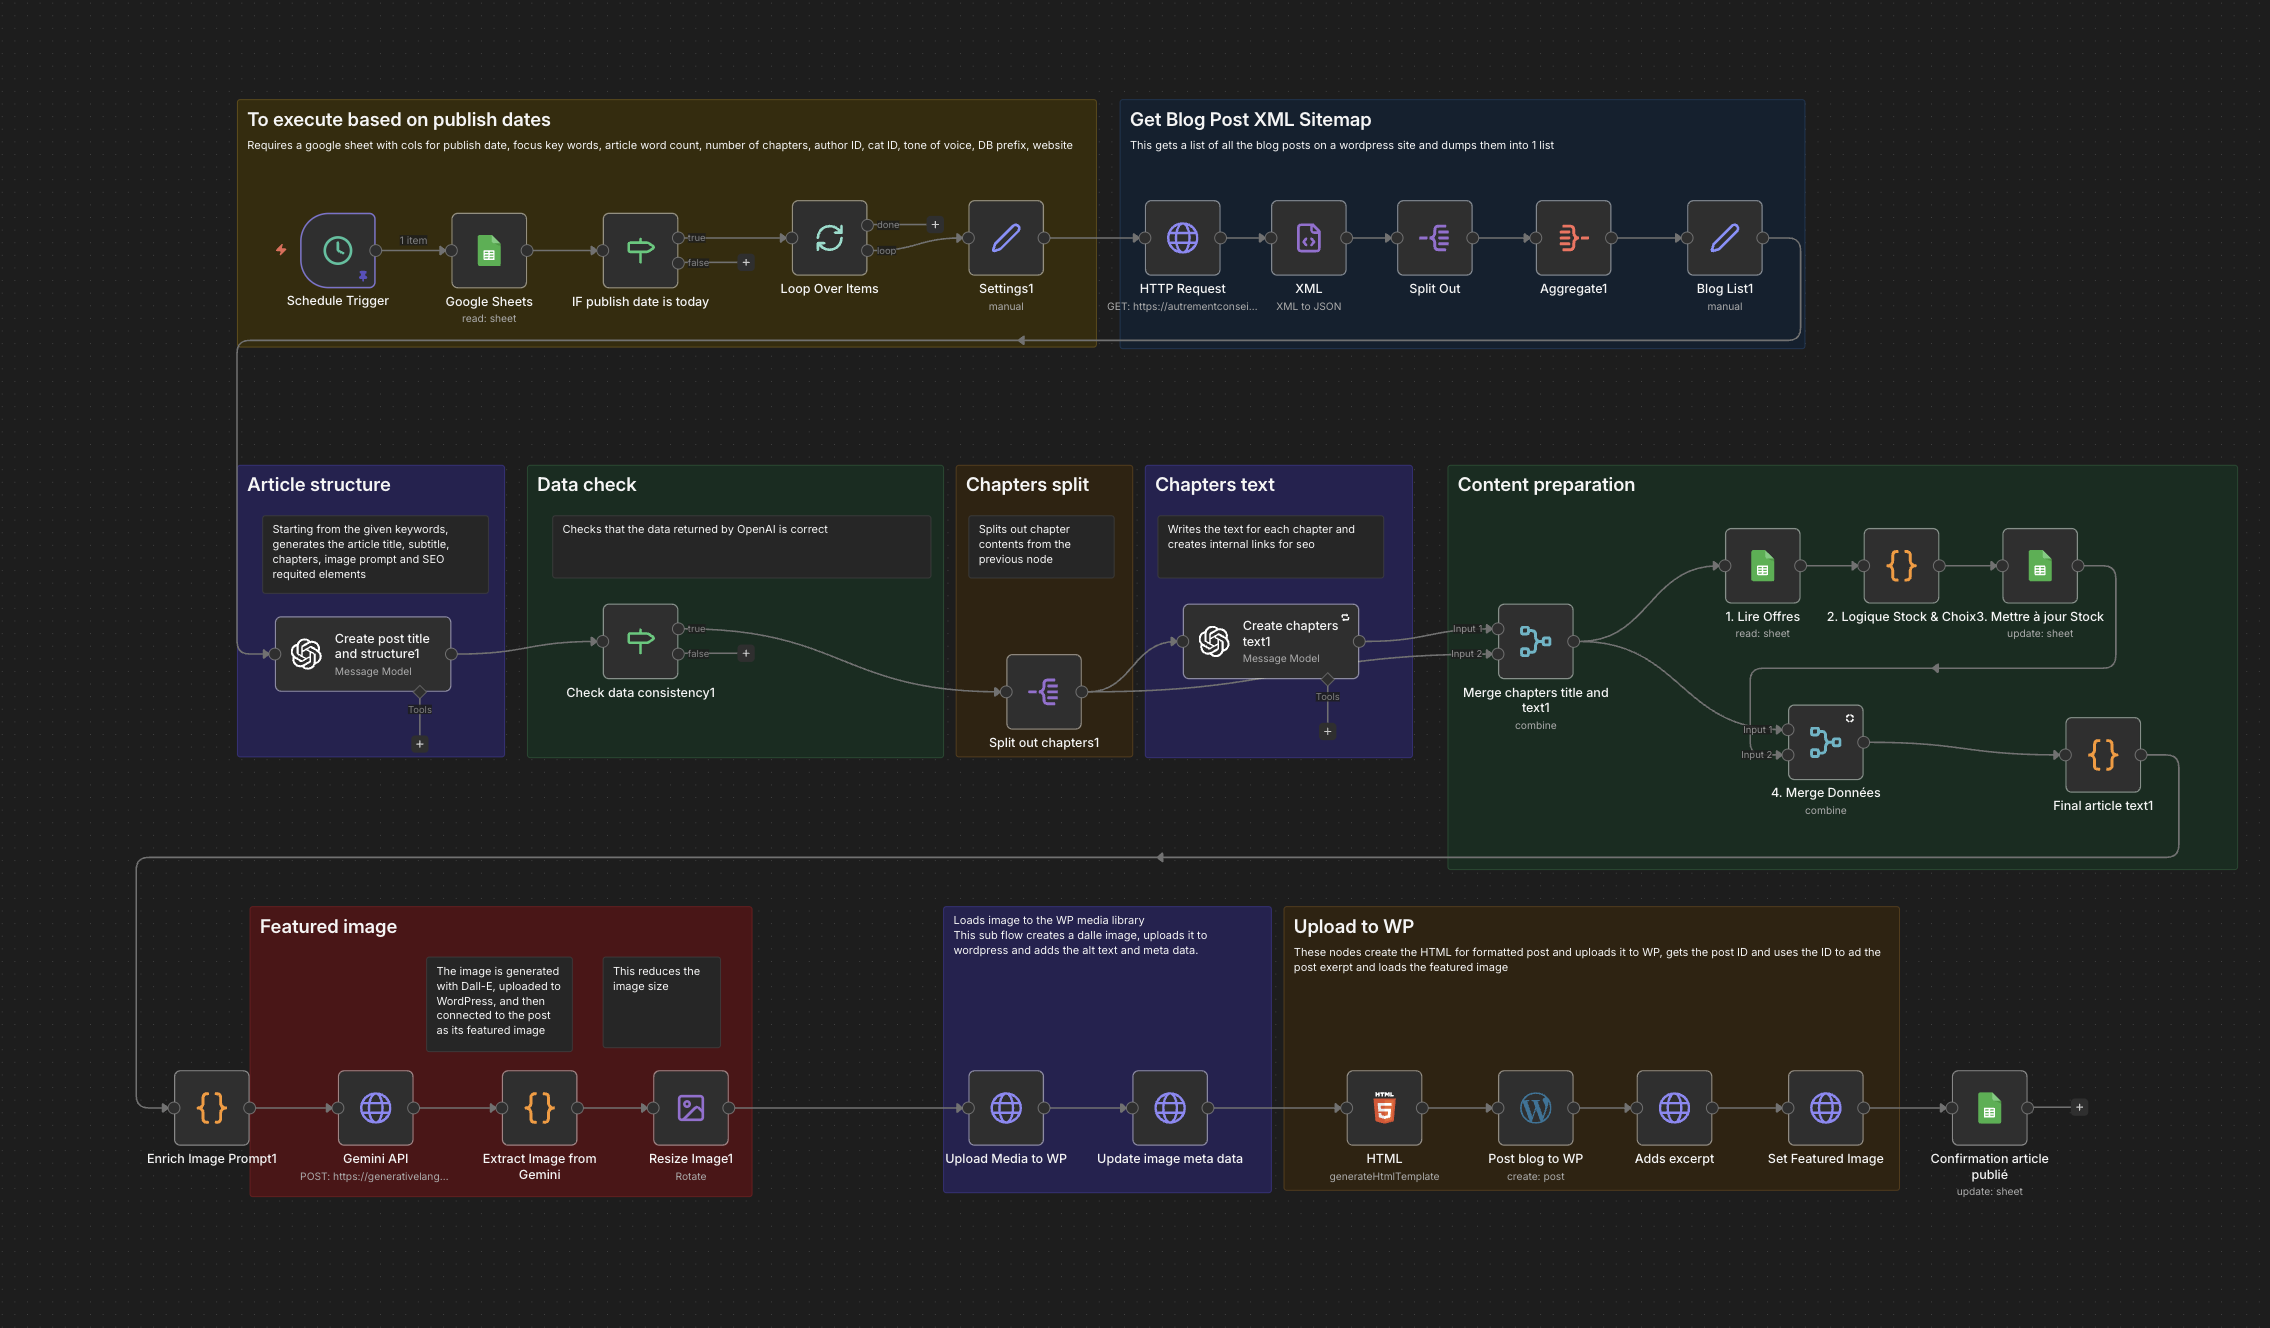Click the WordPress 'Post blog to WP' node
This screenshot has height=1328, width=2270.
(x=1534, y=1108)
